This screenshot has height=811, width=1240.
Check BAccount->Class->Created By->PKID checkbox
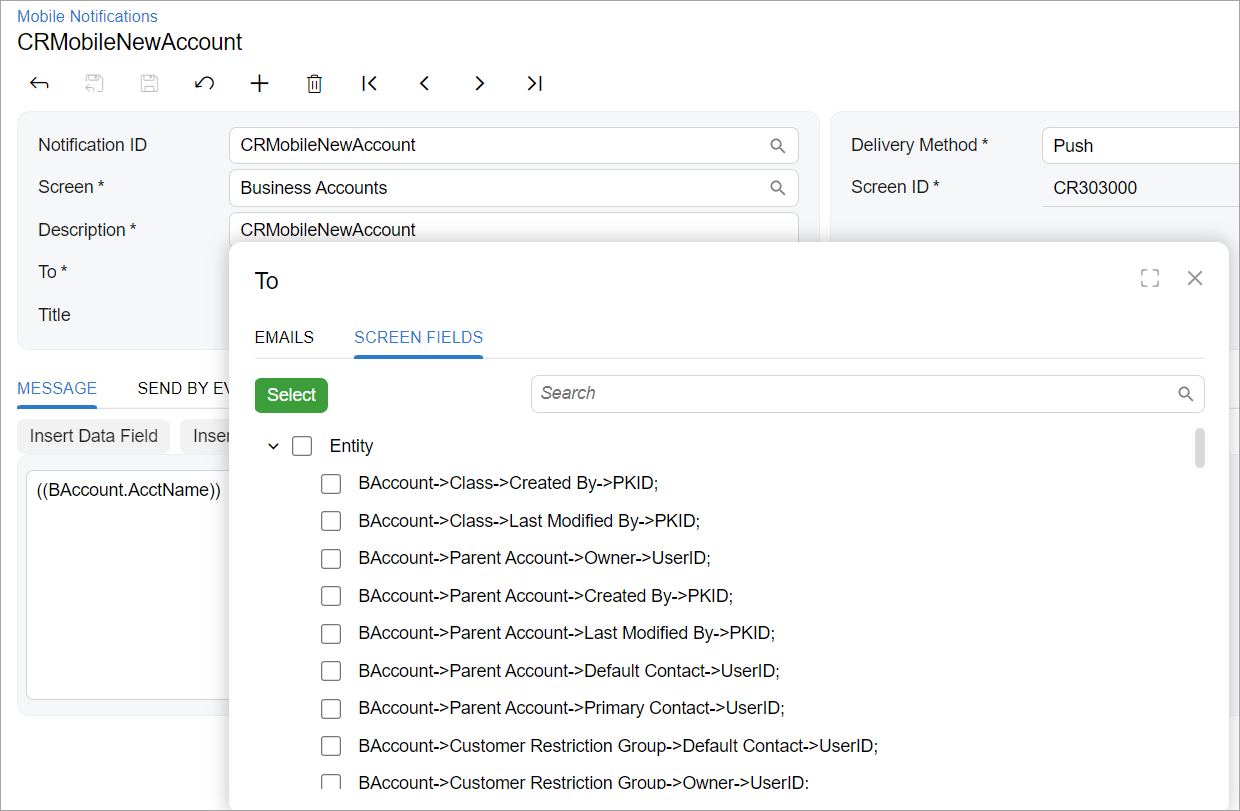[331, 484]
